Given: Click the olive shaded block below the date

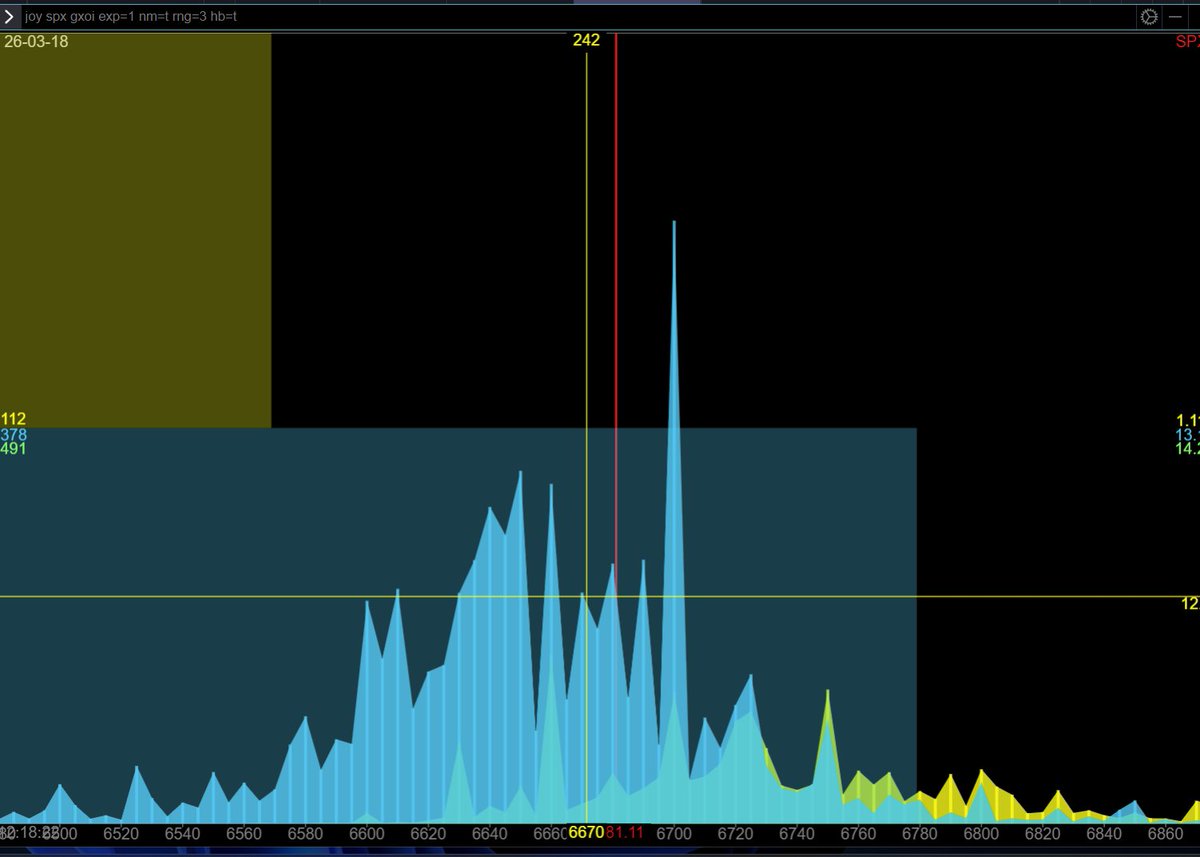Looking at the screenshot, I should click(x=135, y=230).
